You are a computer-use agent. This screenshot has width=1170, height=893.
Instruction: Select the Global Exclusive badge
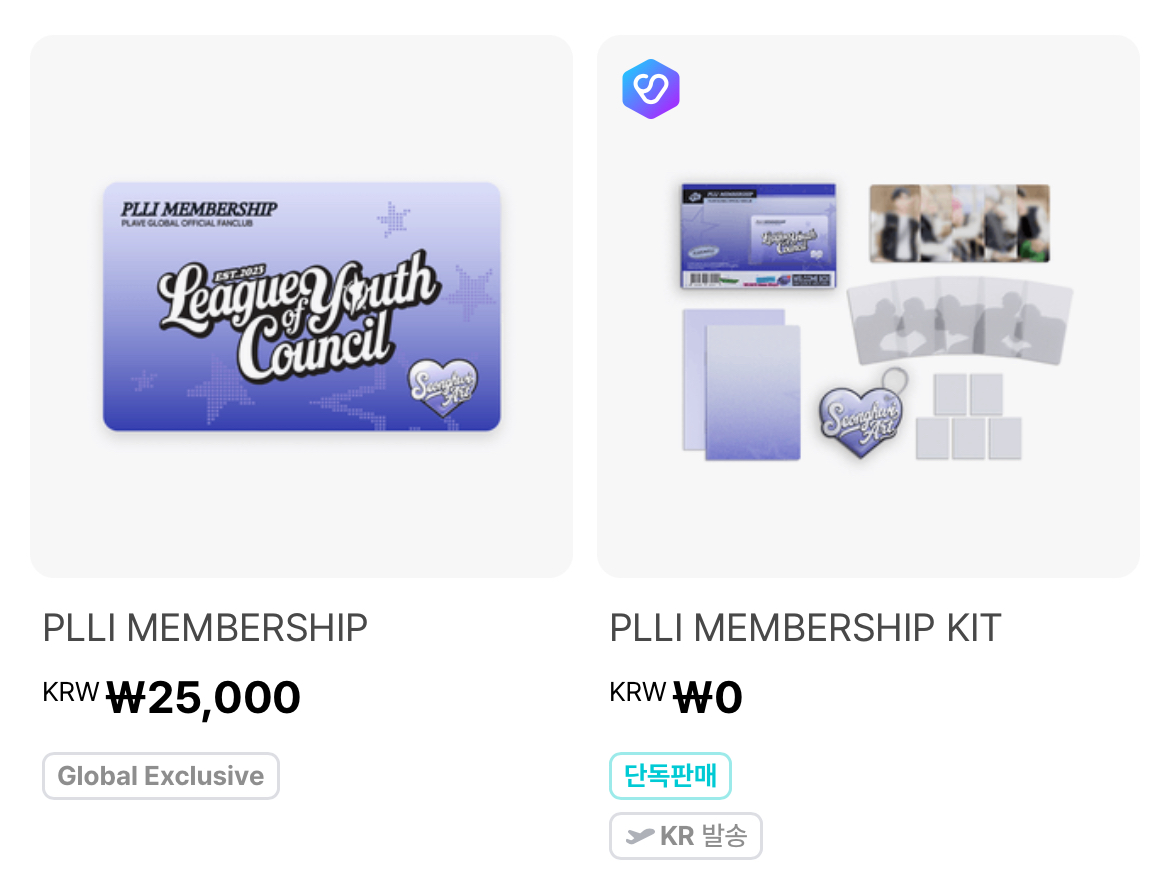click(160, 776)
